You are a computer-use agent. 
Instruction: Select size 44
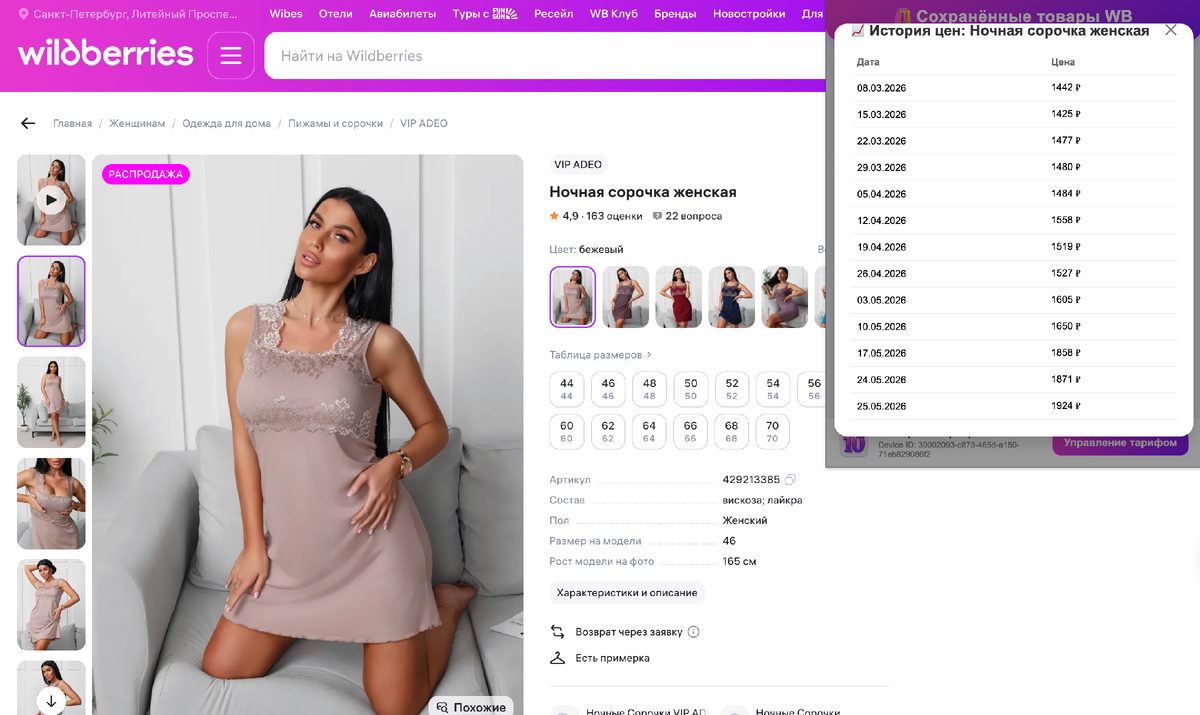tap(567, 389)
